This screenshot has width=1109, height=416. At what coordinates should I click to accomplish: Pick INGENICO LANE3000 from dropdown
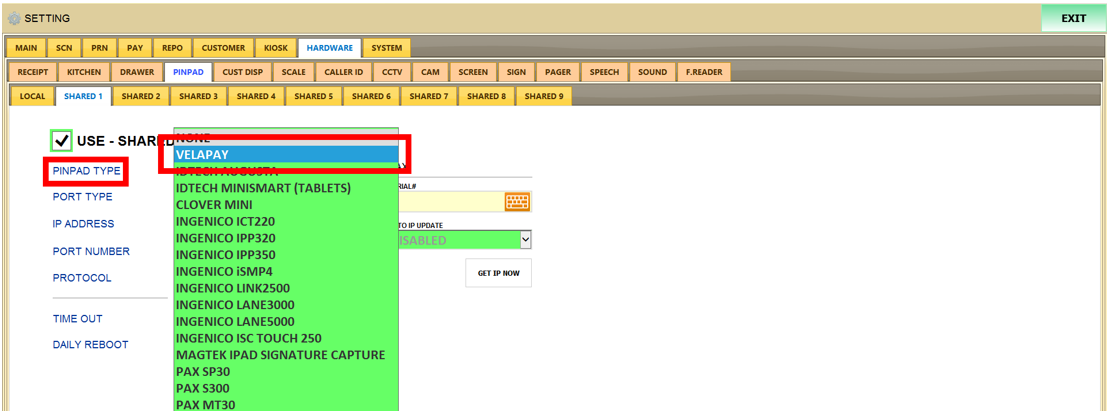click(x=286, y=305)
